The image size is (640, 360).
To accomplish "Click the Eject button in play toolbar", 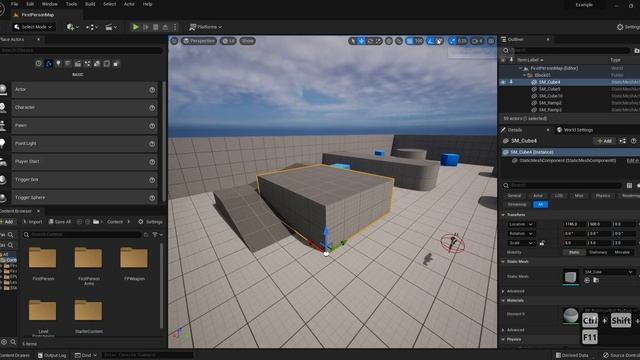I will click(165, 27).
